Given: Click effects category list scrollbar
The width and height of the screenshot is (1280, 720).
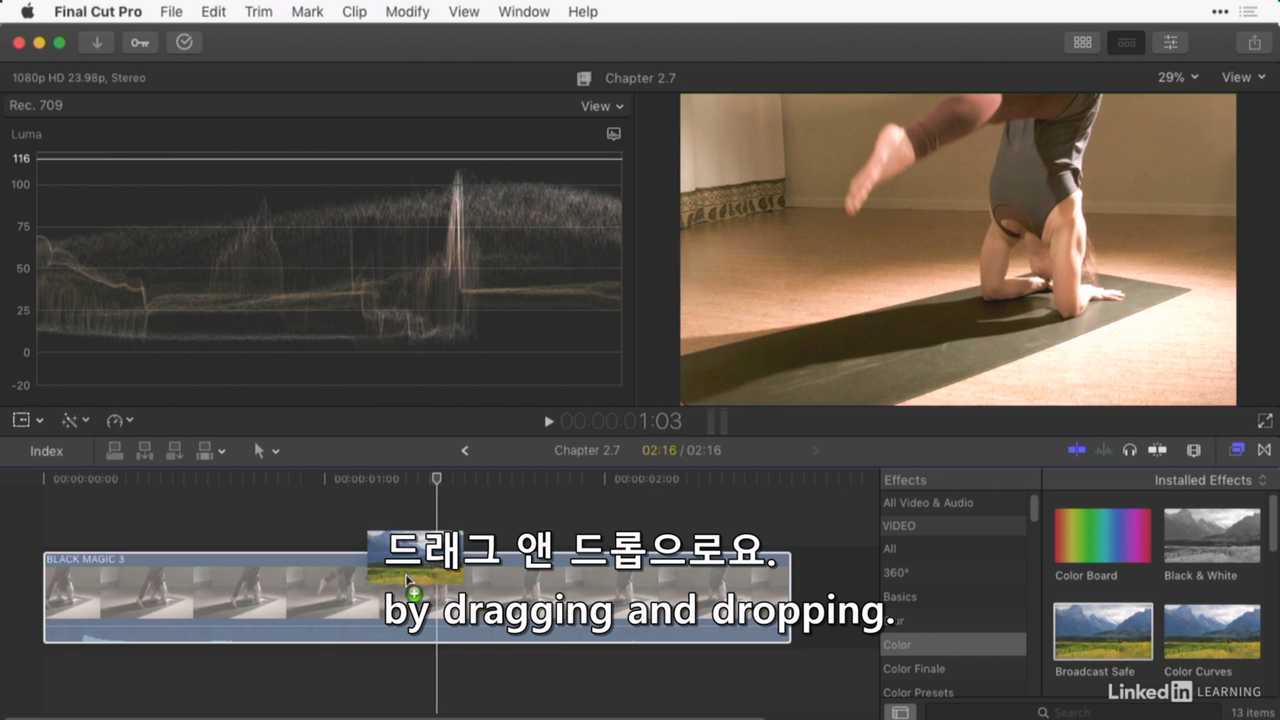Looking at the screenshot, I should [x=1034, y=508].
